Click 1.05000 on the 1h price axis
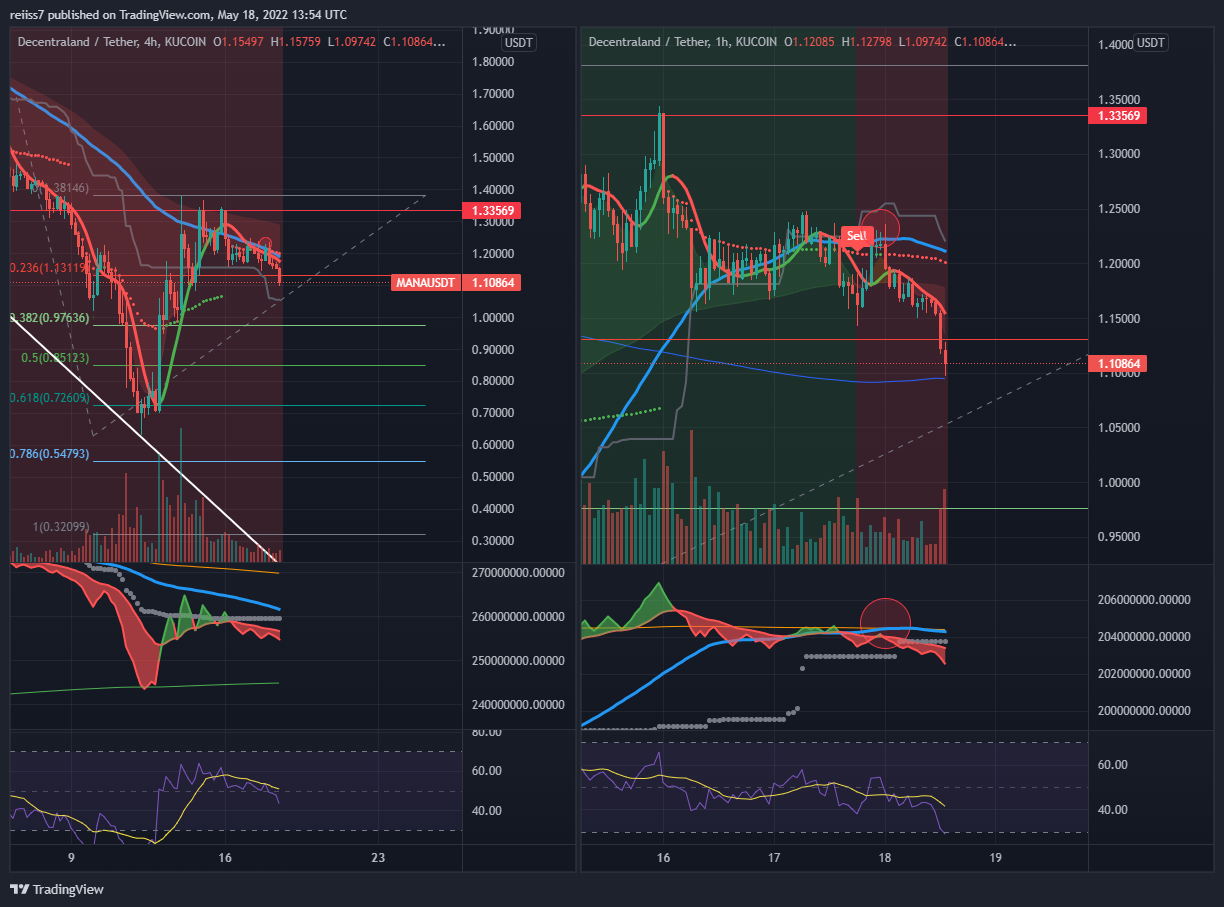1224x907 pixels. pyautogui.click(x=1120, y=427)
